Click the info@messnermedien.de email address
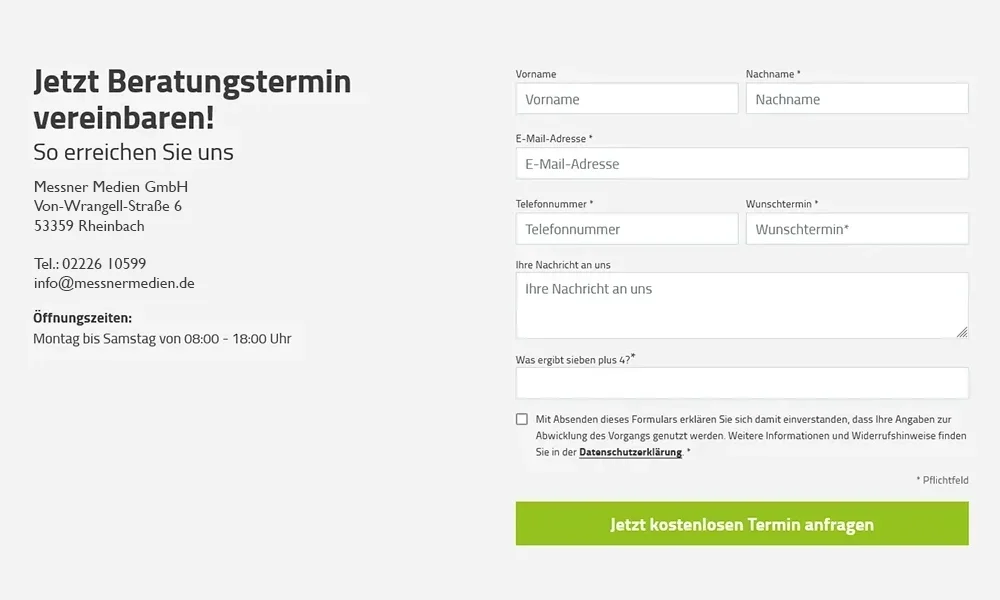1000x600 pixels. [x=114, y=283]
